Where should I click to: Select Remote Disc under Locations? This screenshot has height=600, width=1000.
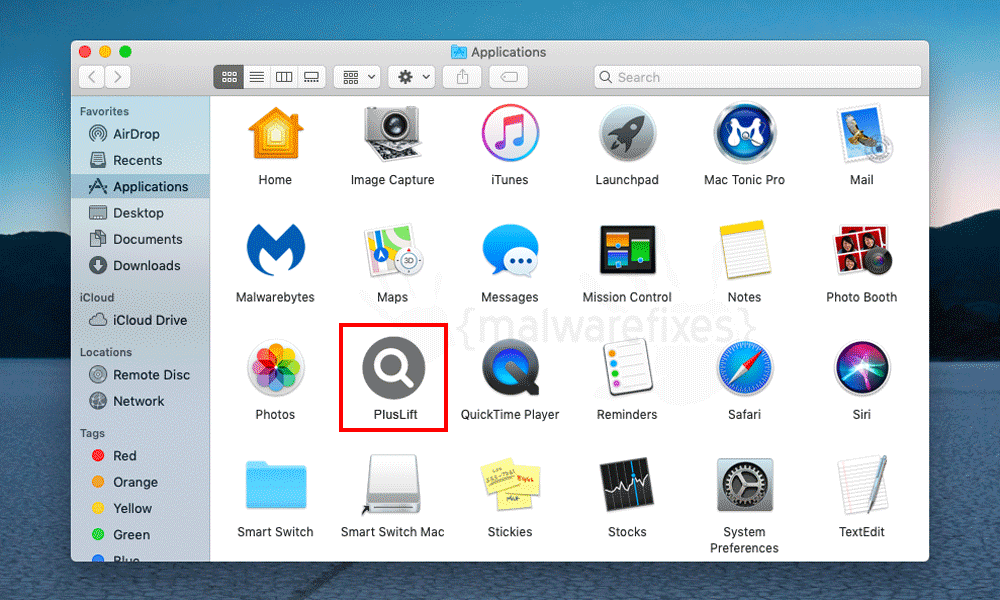[140, 375]
